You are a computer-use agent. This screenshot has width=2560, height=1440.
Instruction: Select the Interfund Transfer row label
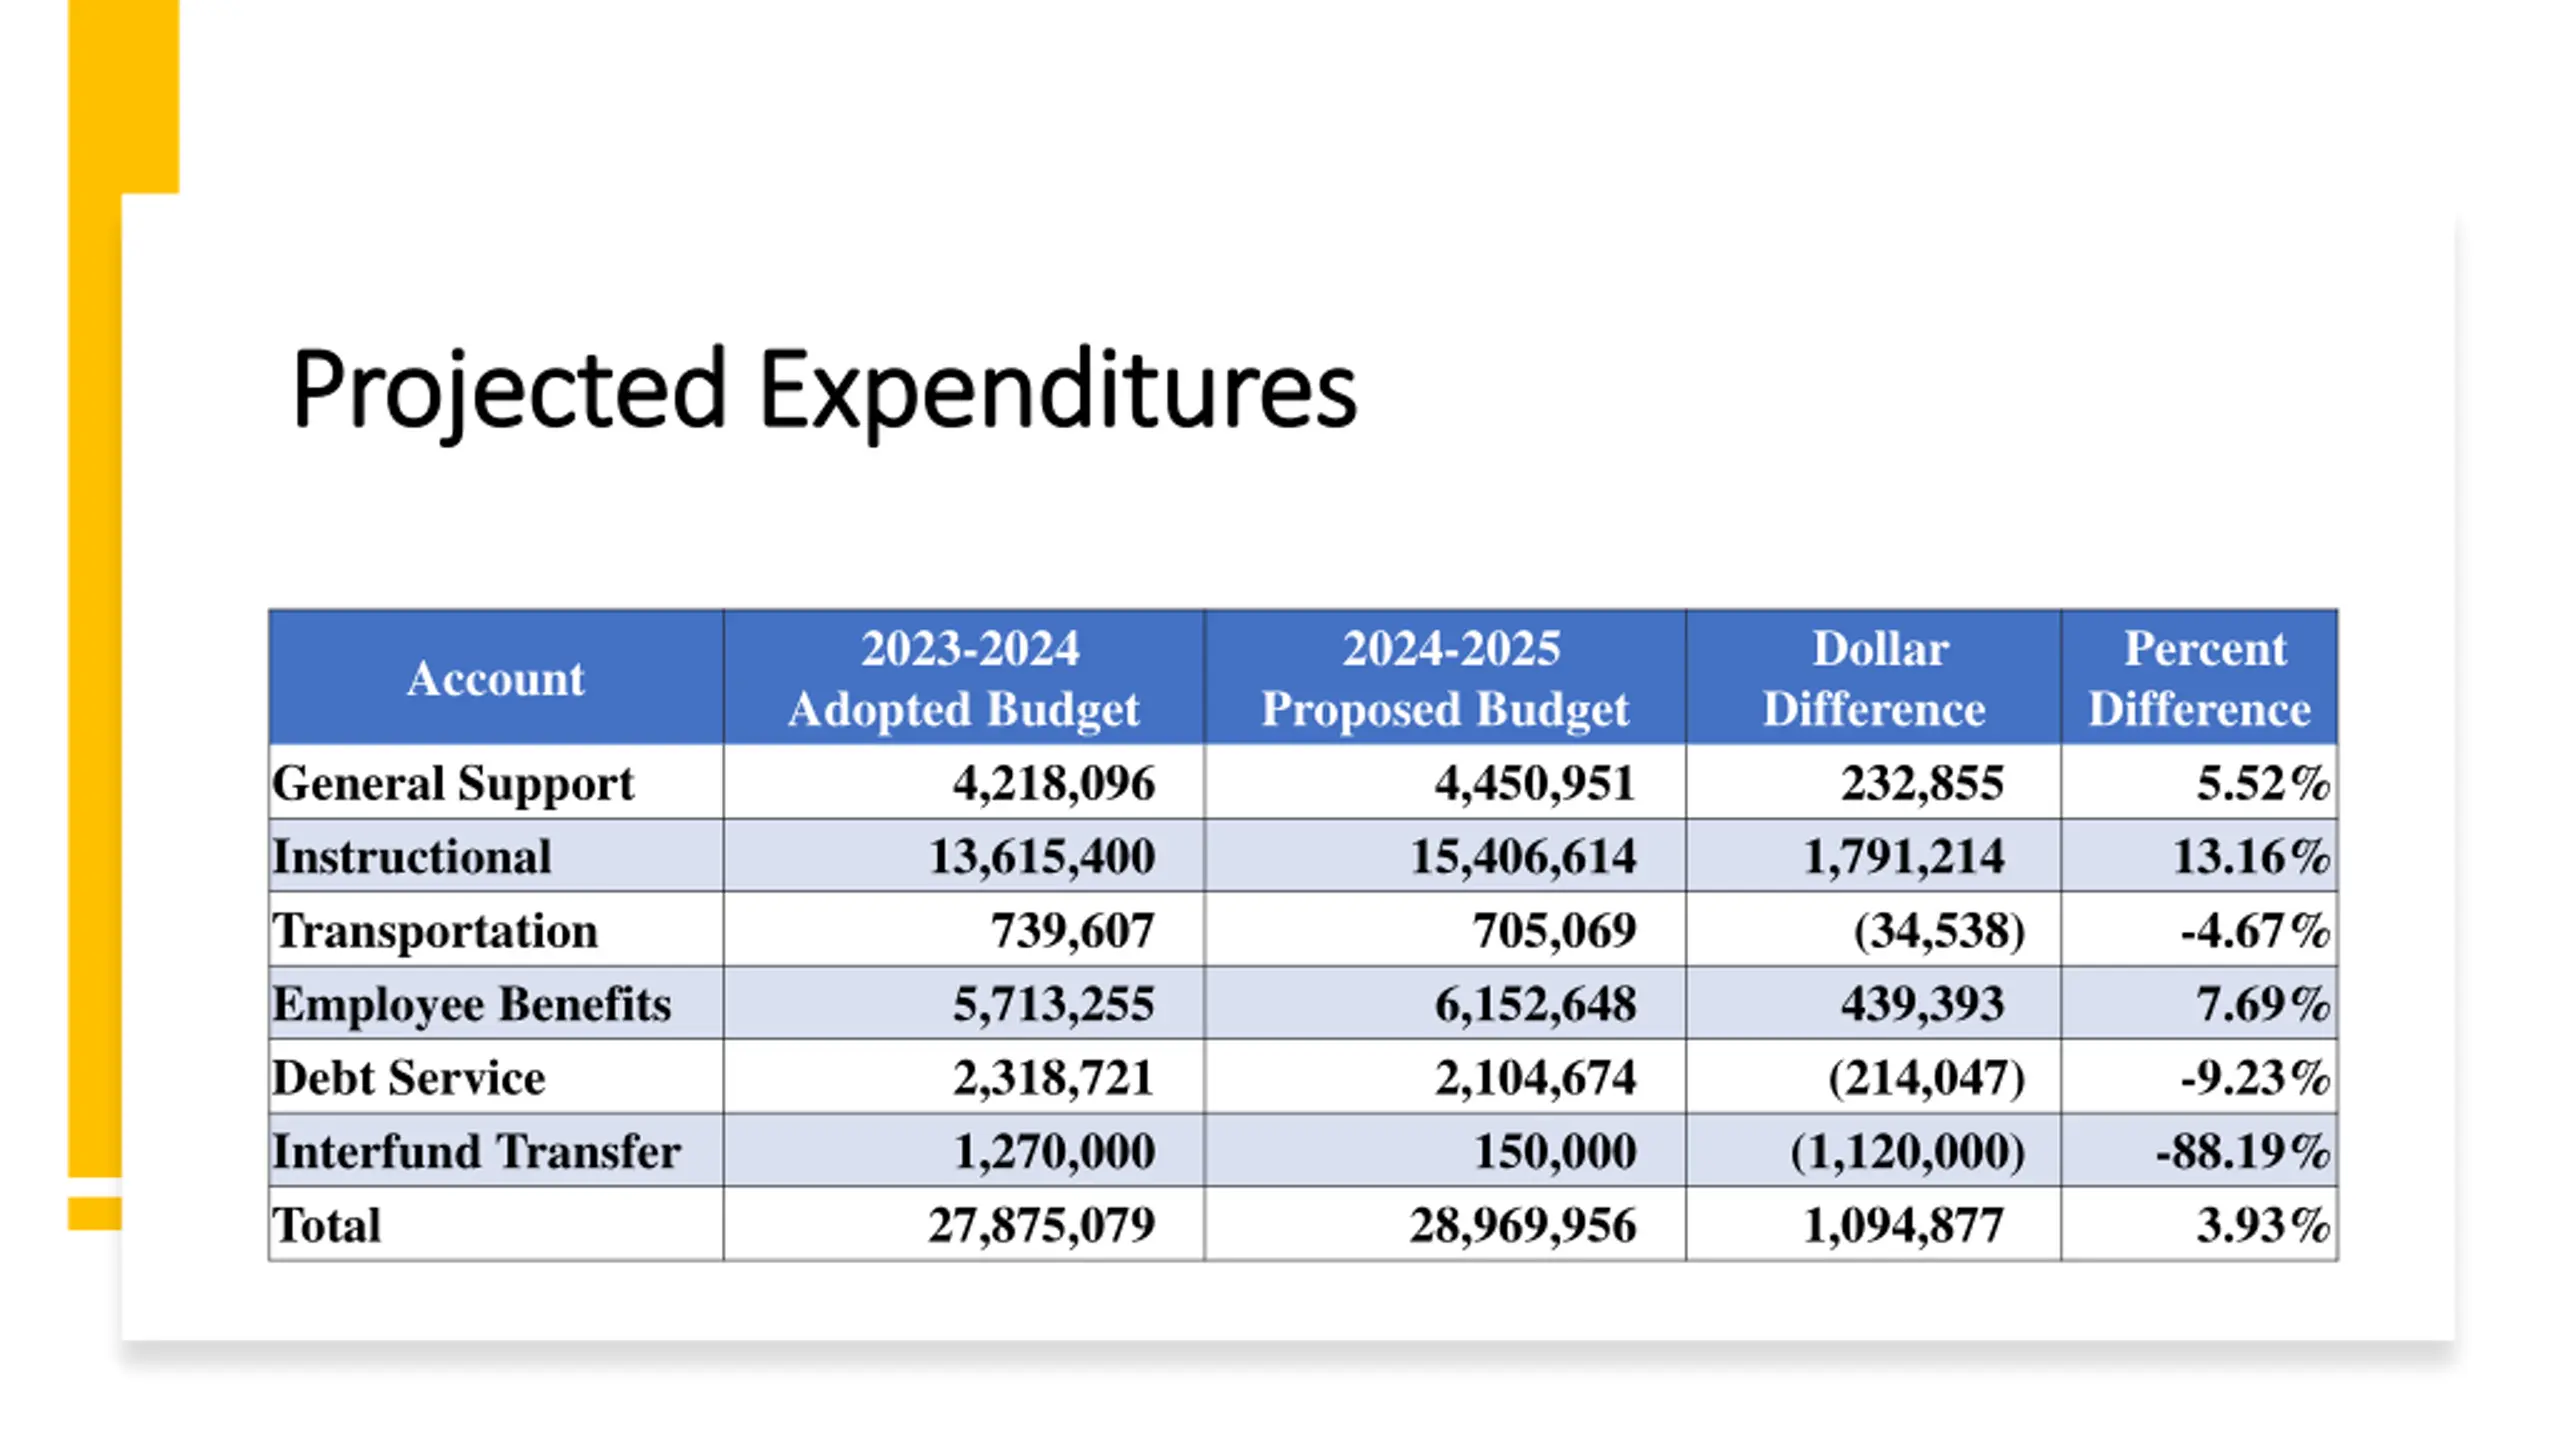coord(476,1151)
